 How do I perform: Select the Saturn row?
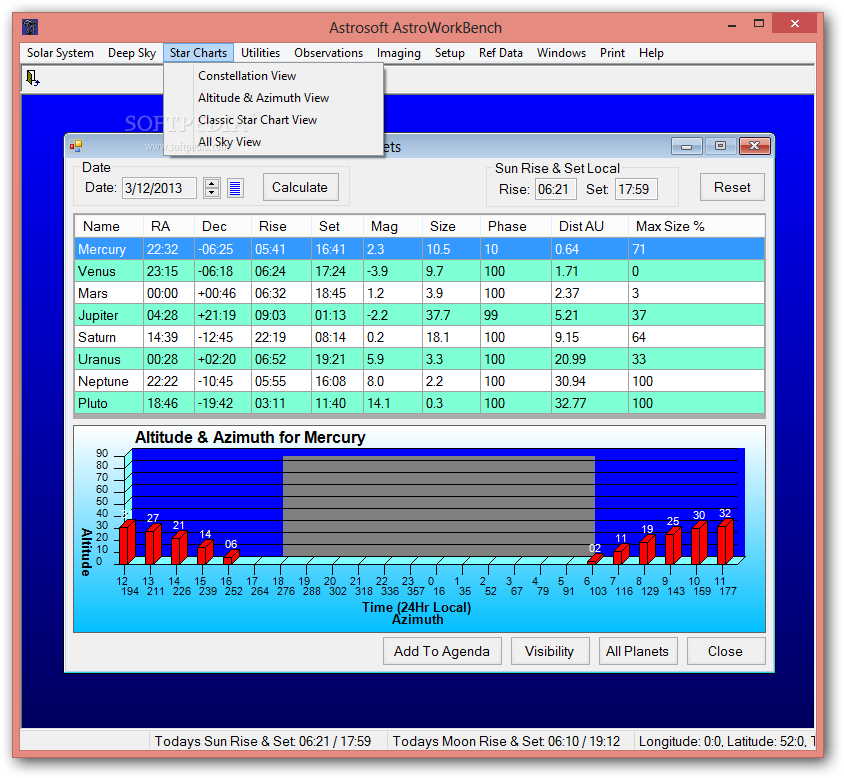(x=419, y=338)
